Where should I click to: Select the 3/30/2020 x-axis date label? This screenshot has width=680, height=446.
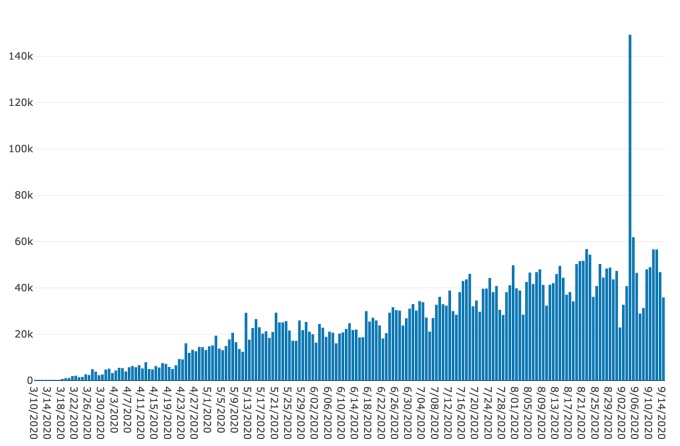click(x=100, y=413)
